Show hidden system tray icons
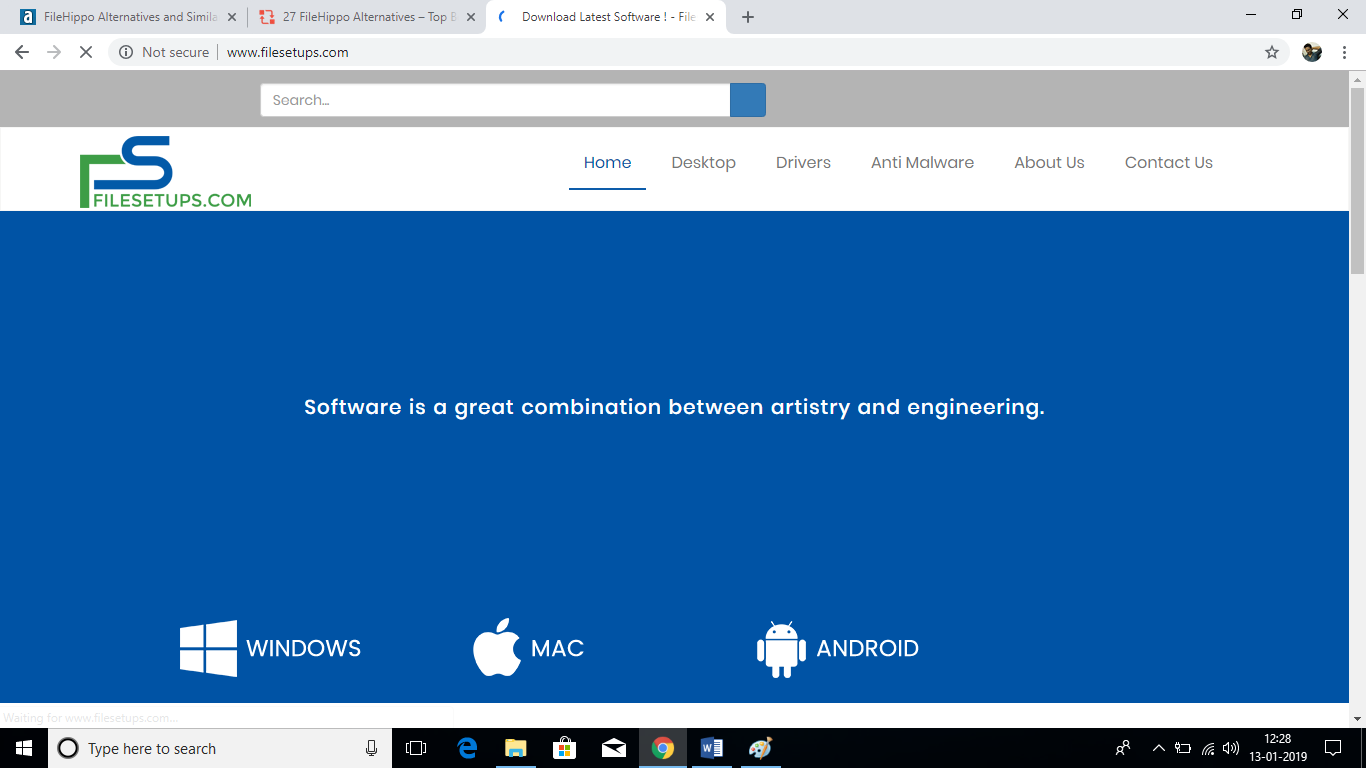 coord(1158,748)
